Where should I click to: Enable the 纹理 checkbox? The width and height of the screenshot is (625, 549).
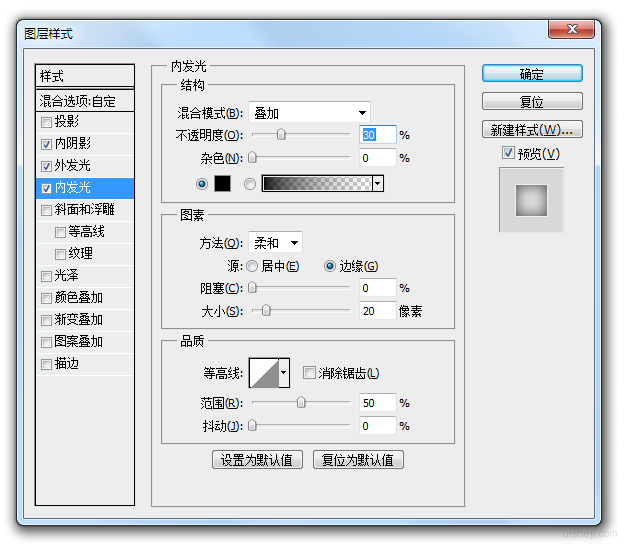click(x=60, y=254)
